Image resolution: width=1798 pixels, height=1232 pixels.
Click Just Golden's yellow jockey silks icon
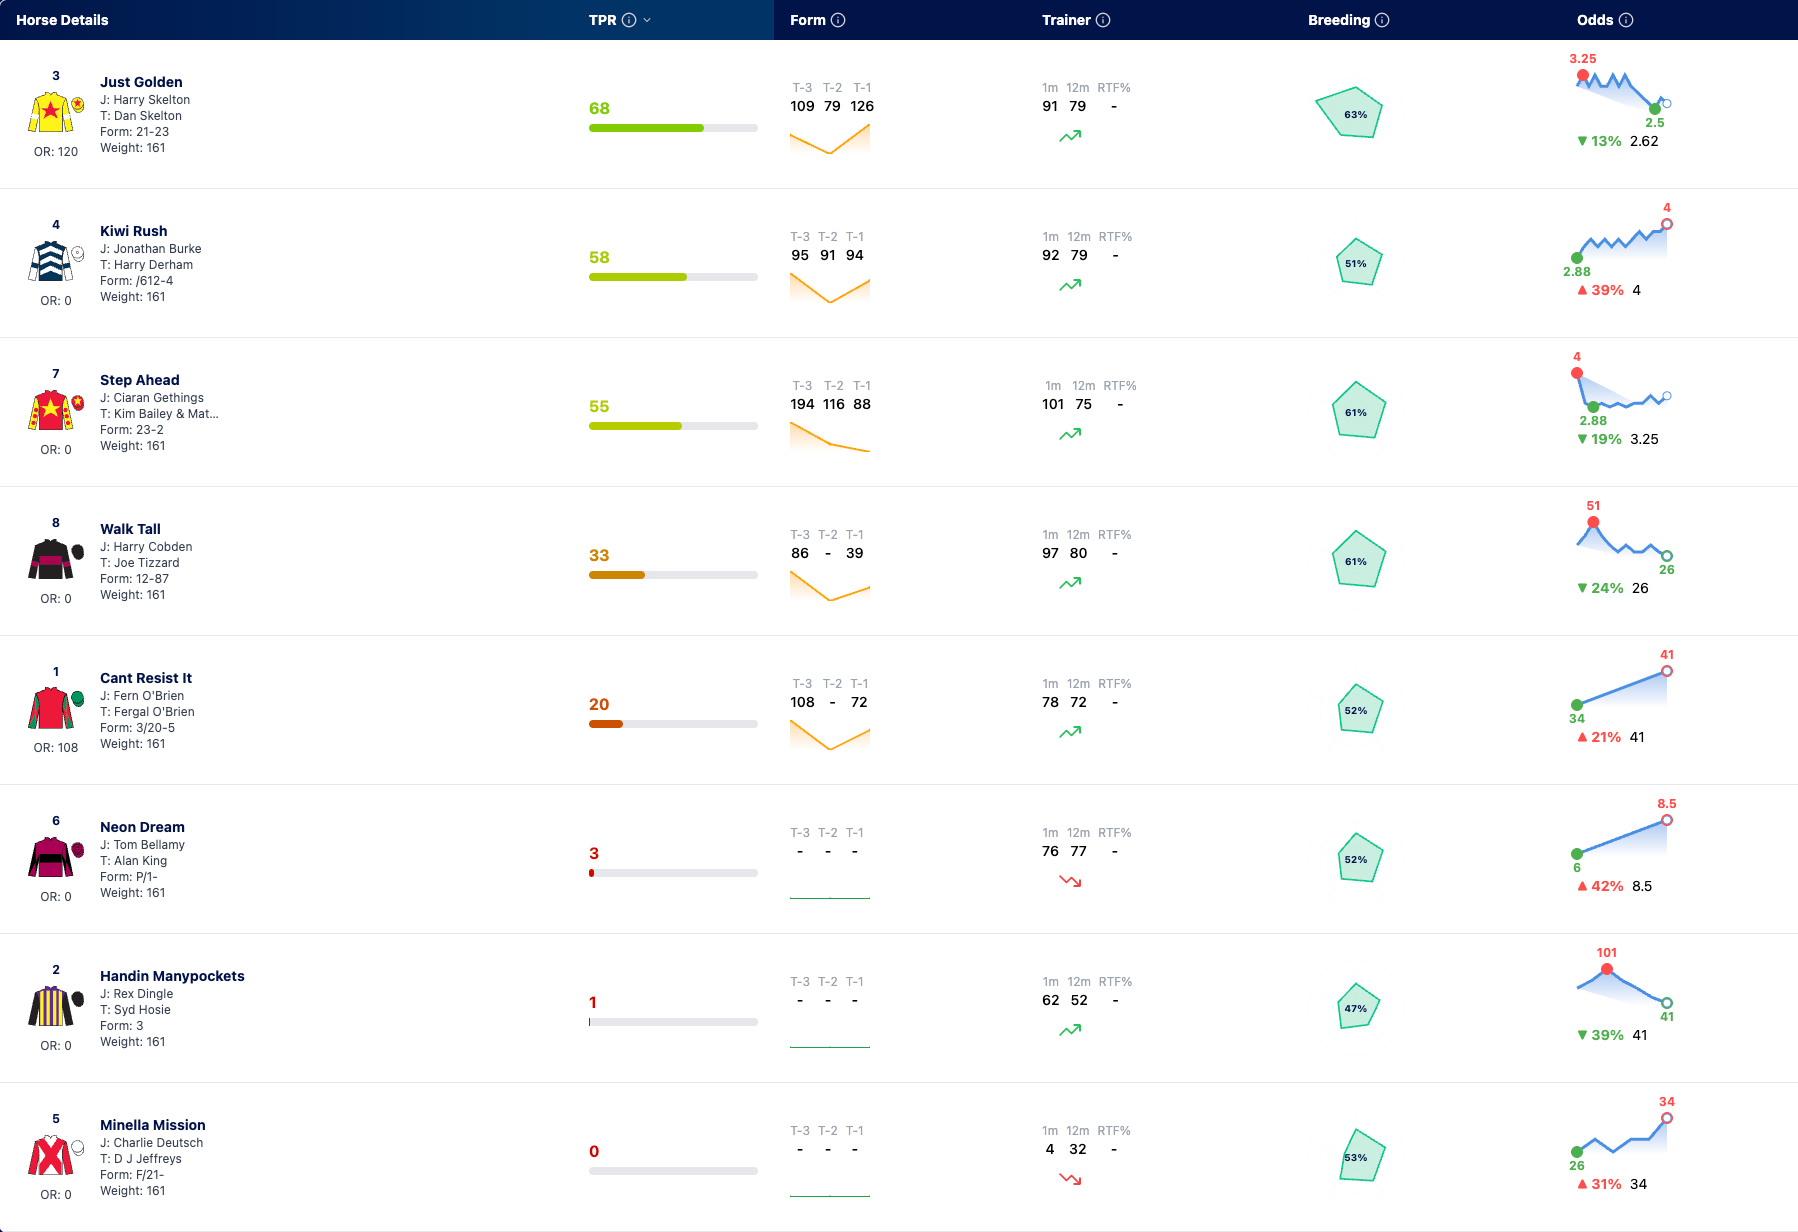(x=51, y=112)
